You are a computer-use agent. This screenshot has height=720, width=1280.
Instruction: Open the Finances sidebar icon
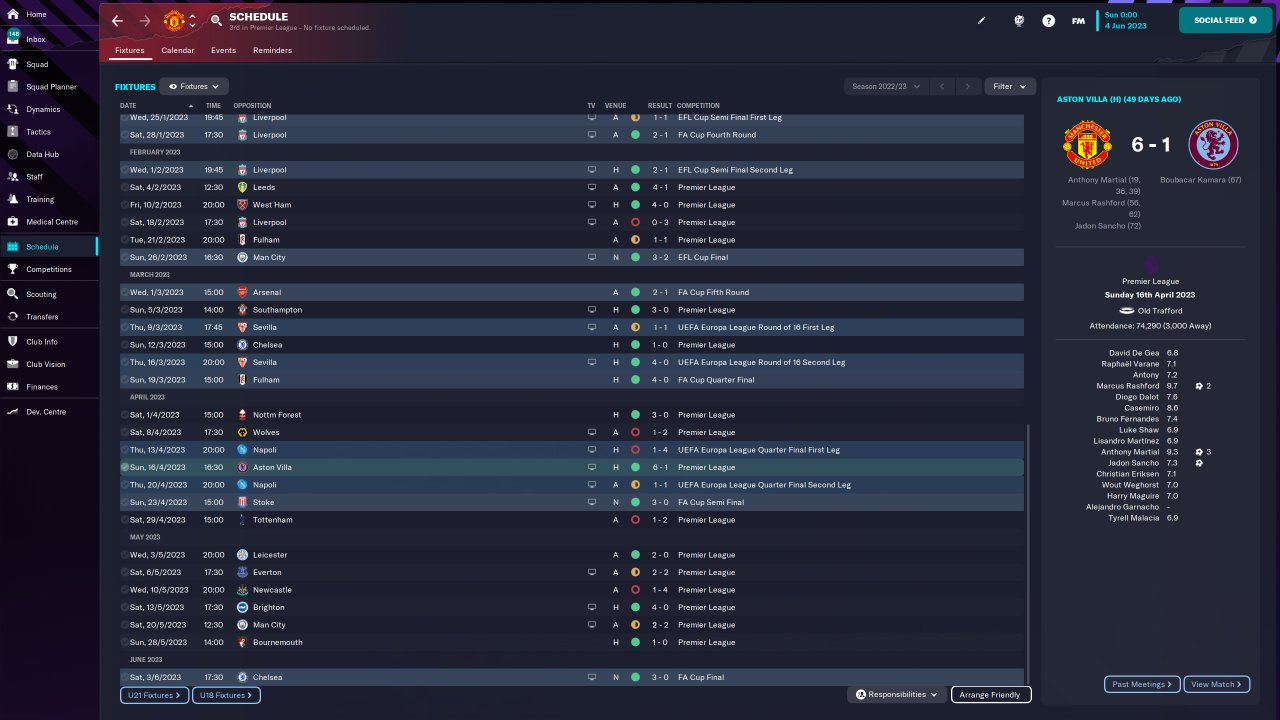(13, 387)
